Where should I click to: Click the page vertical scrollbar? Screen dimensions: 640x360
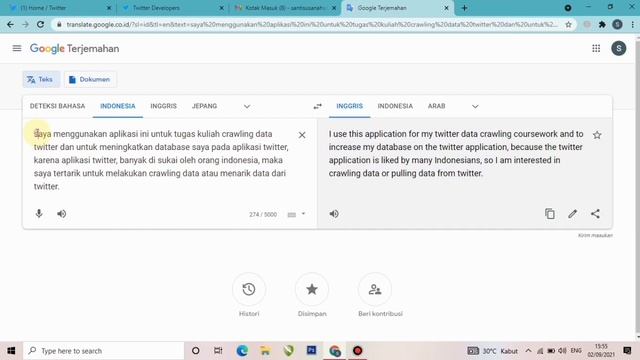[x=637, y=187]
